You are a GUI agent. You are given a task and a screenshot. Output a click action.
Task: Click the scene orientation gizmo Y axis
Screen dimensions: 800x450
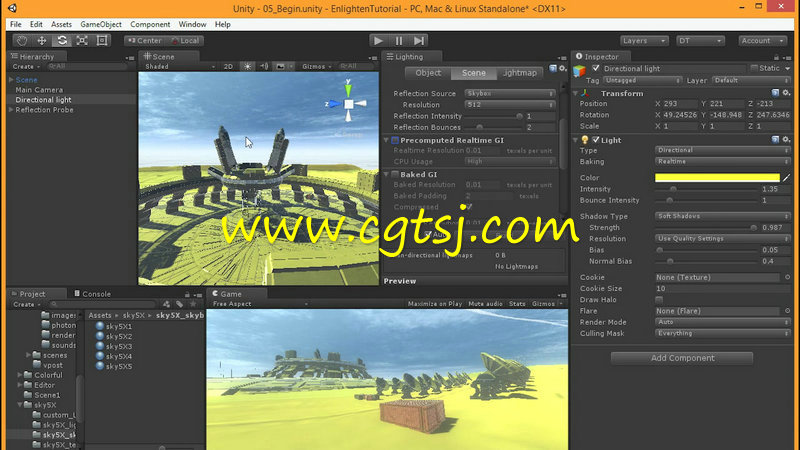(348, 89)
